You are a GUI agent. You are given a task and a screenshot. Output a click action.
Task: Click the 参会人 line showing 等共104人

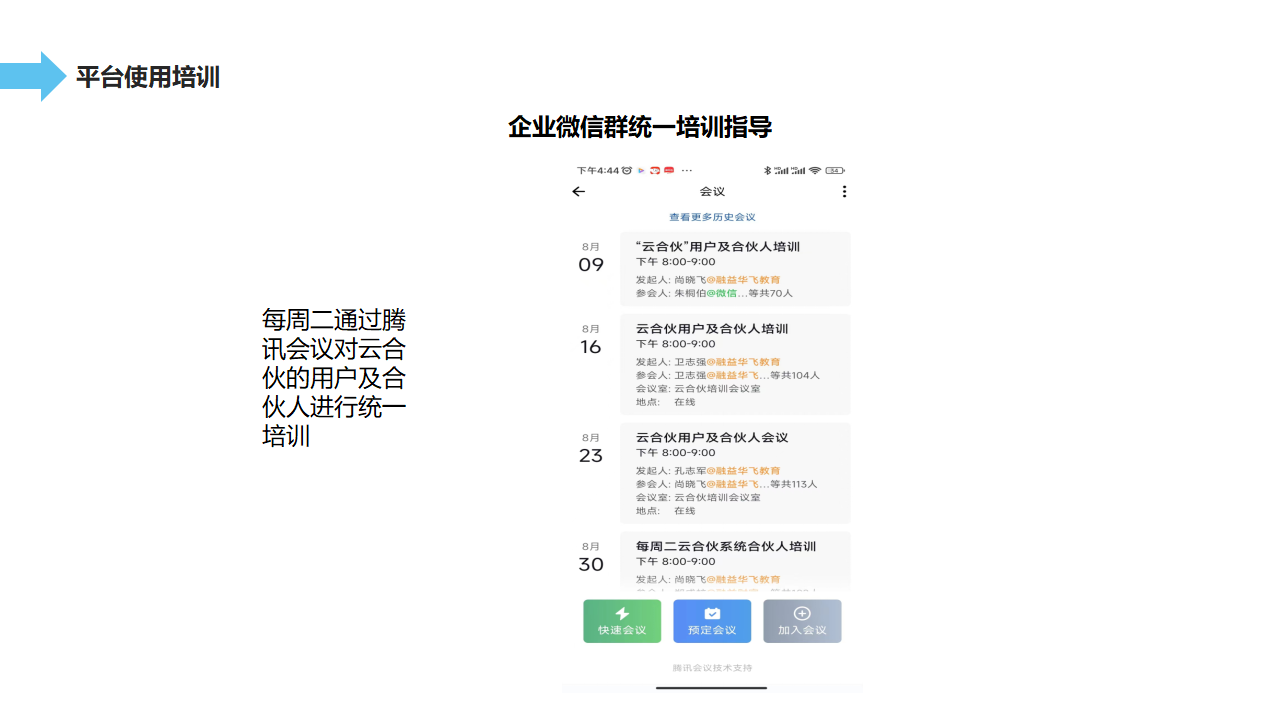[x=728, y=375]
